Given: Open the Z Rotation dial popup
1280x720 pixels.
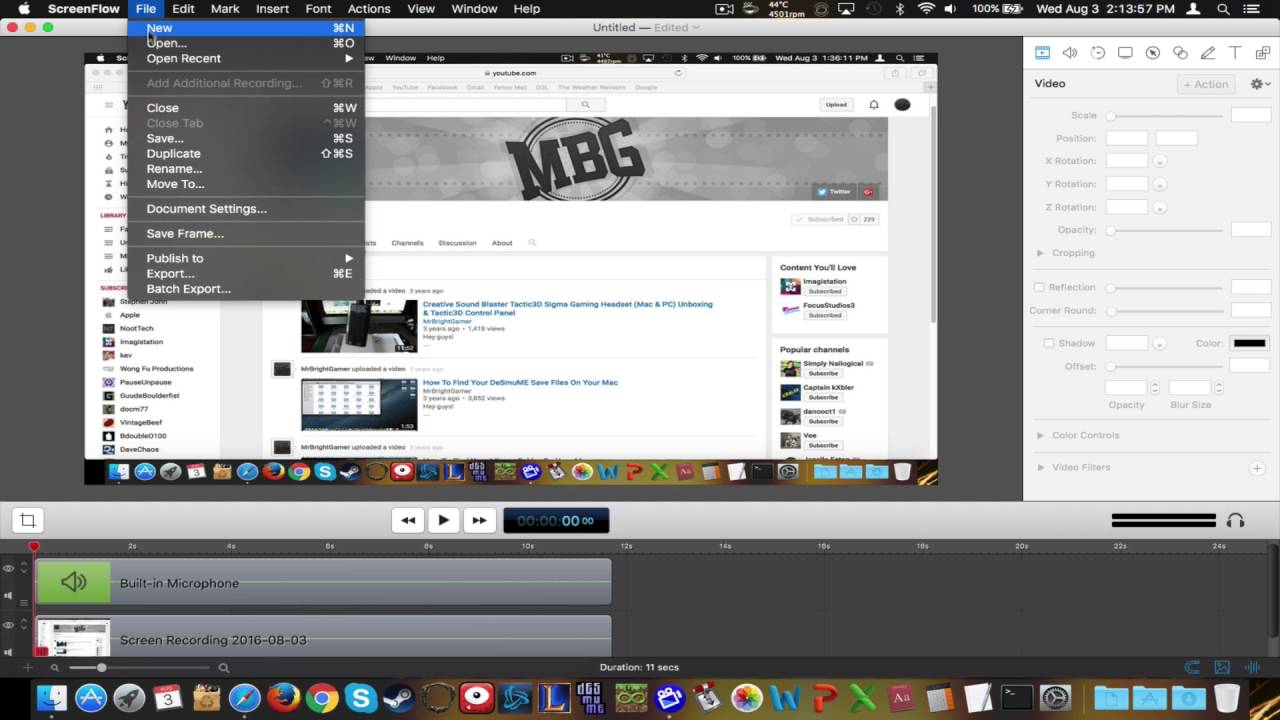Looking at the screenshot, I should tap(1160, 207).
